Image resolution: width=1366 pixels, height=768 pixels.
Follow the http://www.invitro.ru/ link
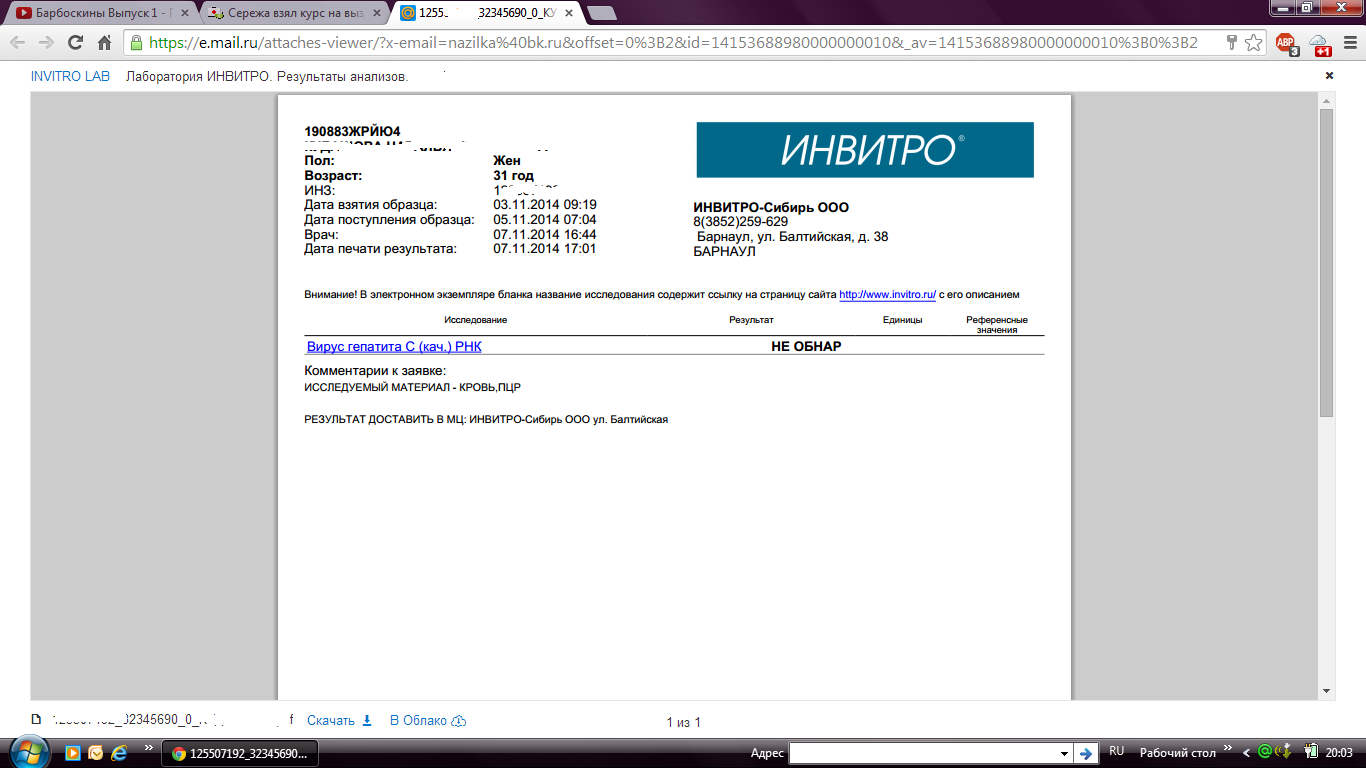887,295
